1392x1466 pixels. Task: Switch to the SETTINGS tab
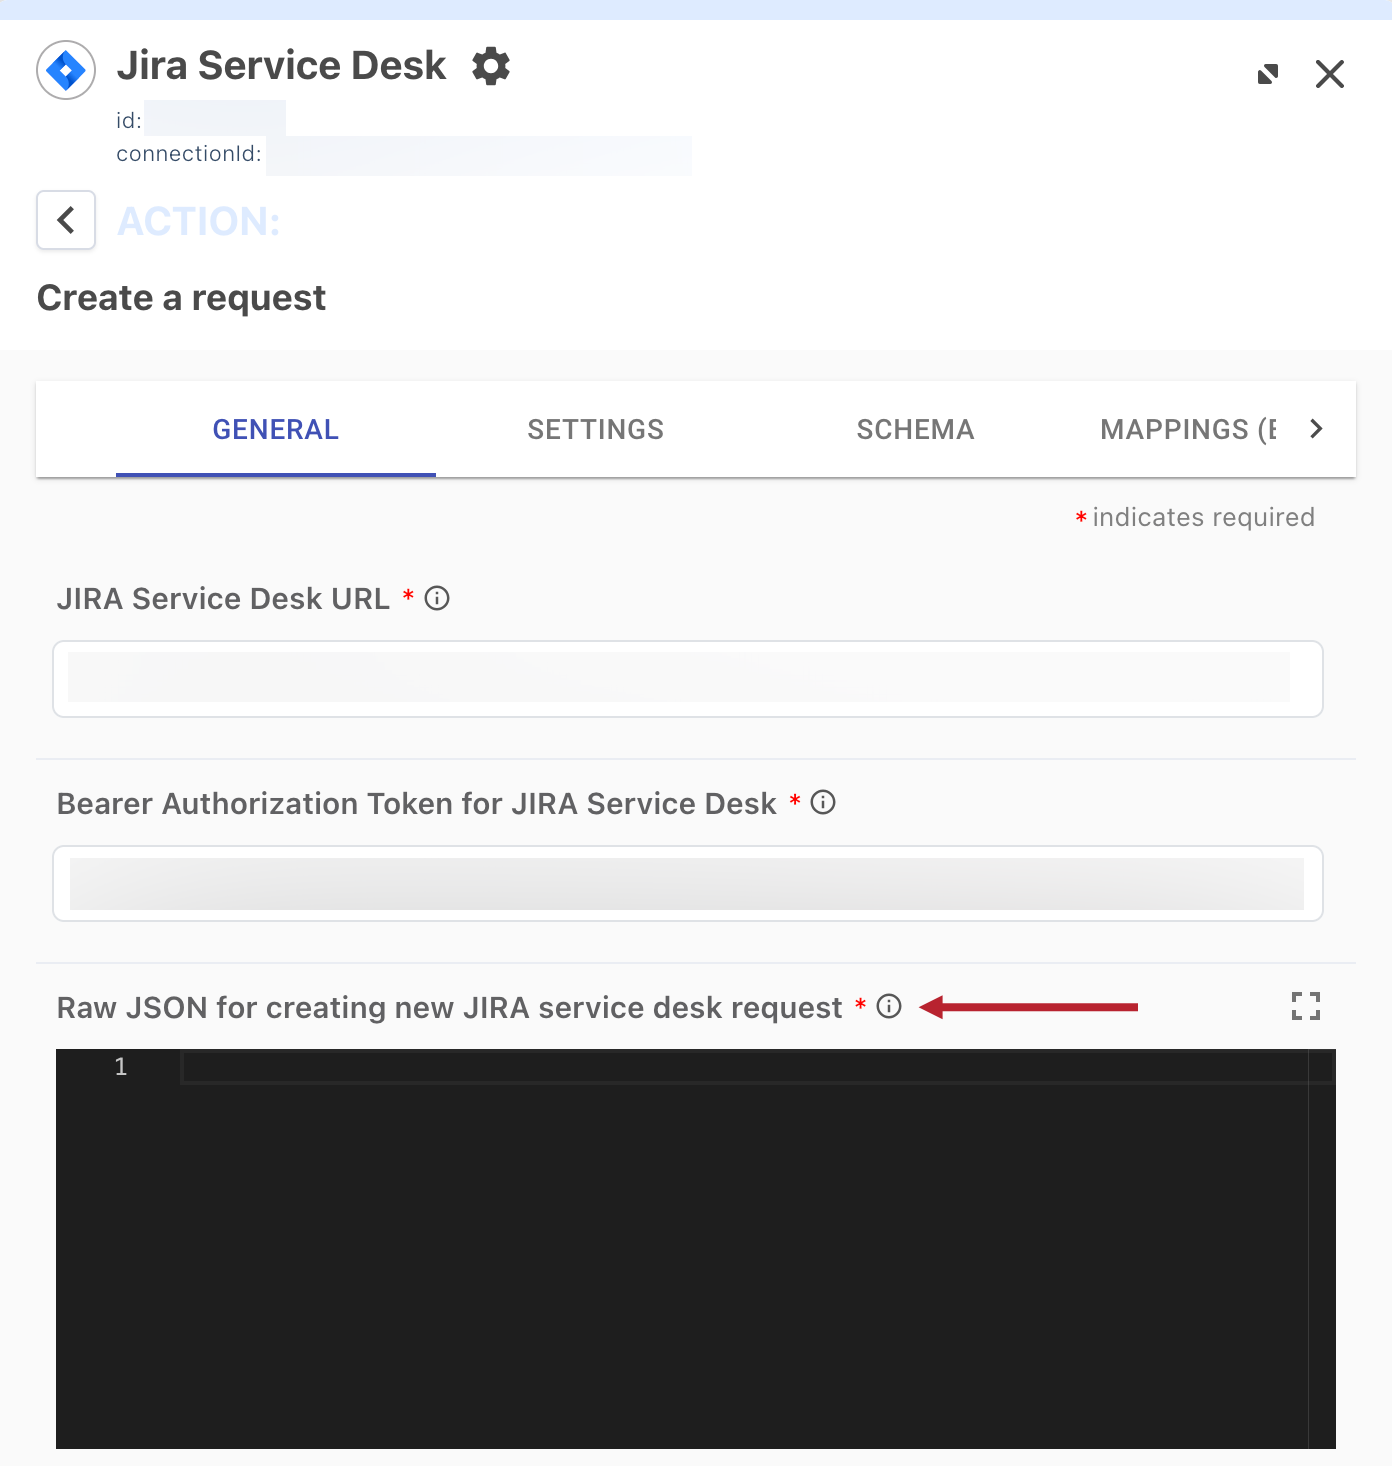pyautogui.click(x=595, y=429)
